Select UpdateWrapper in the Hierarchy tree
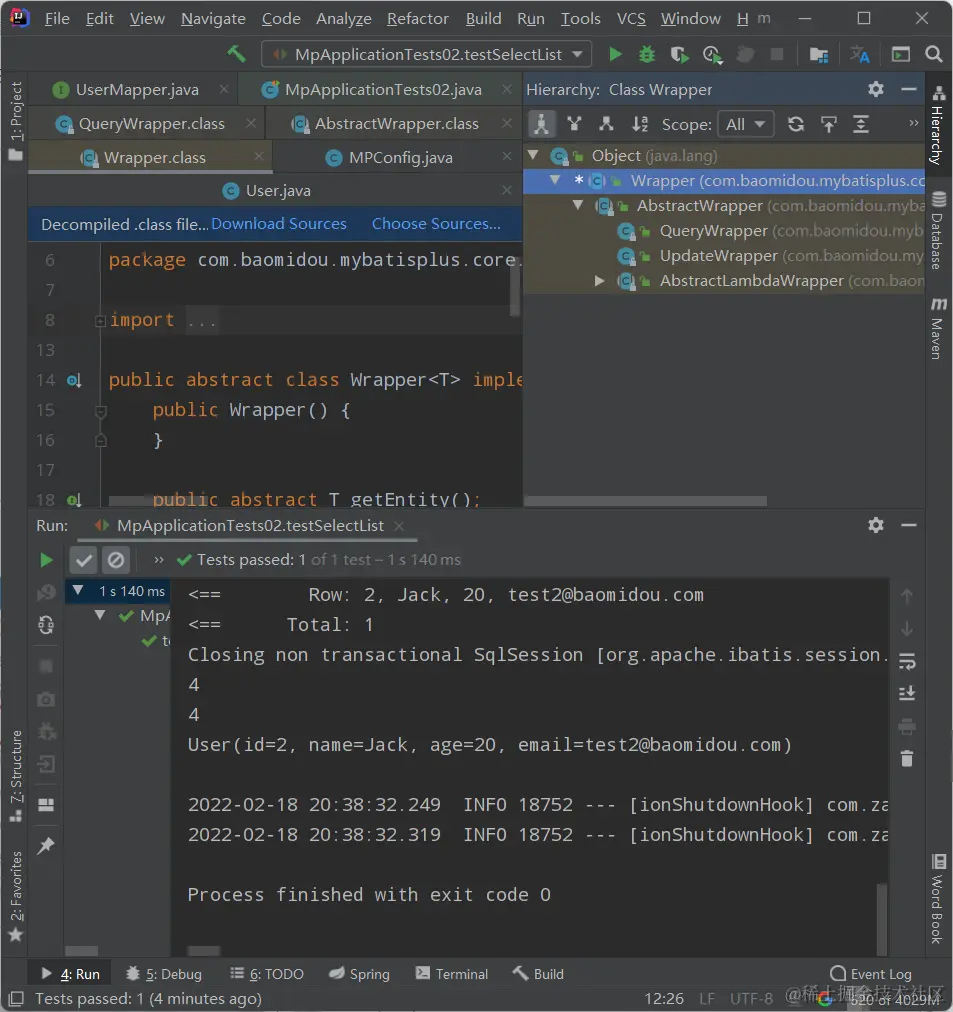 click(x=718, y=256)
